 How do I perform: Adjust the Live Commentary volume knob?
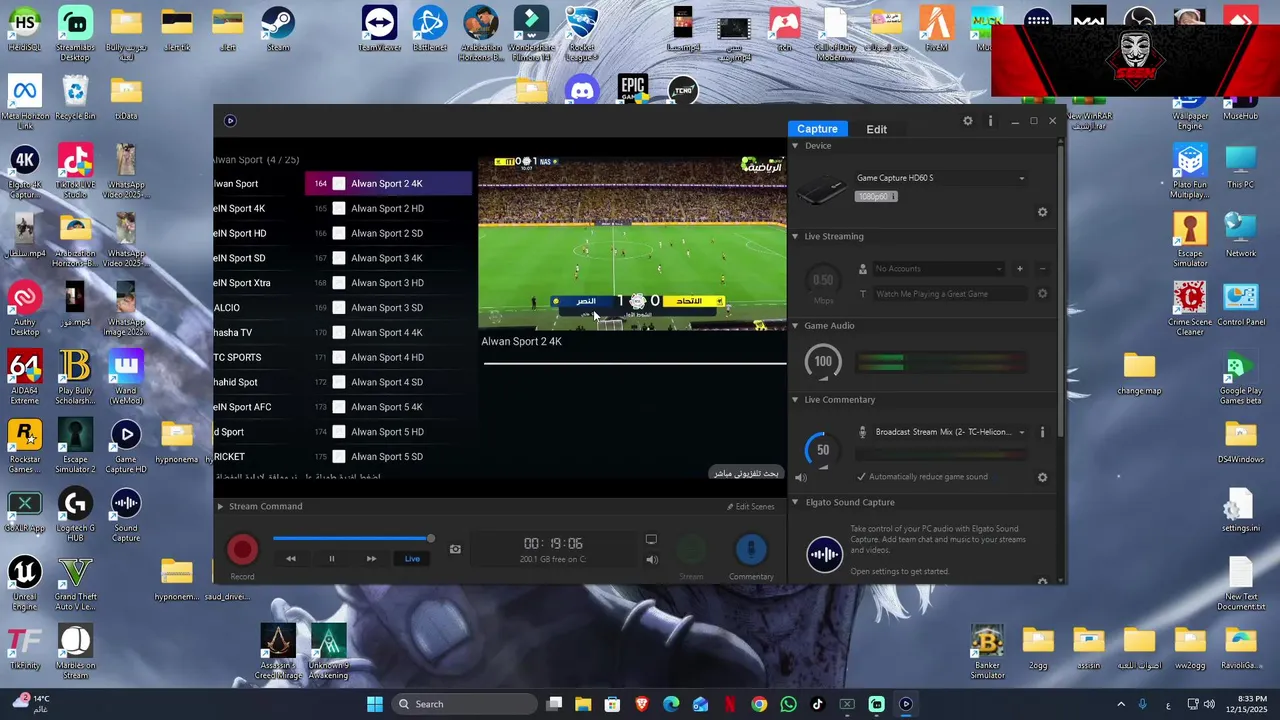823,450
